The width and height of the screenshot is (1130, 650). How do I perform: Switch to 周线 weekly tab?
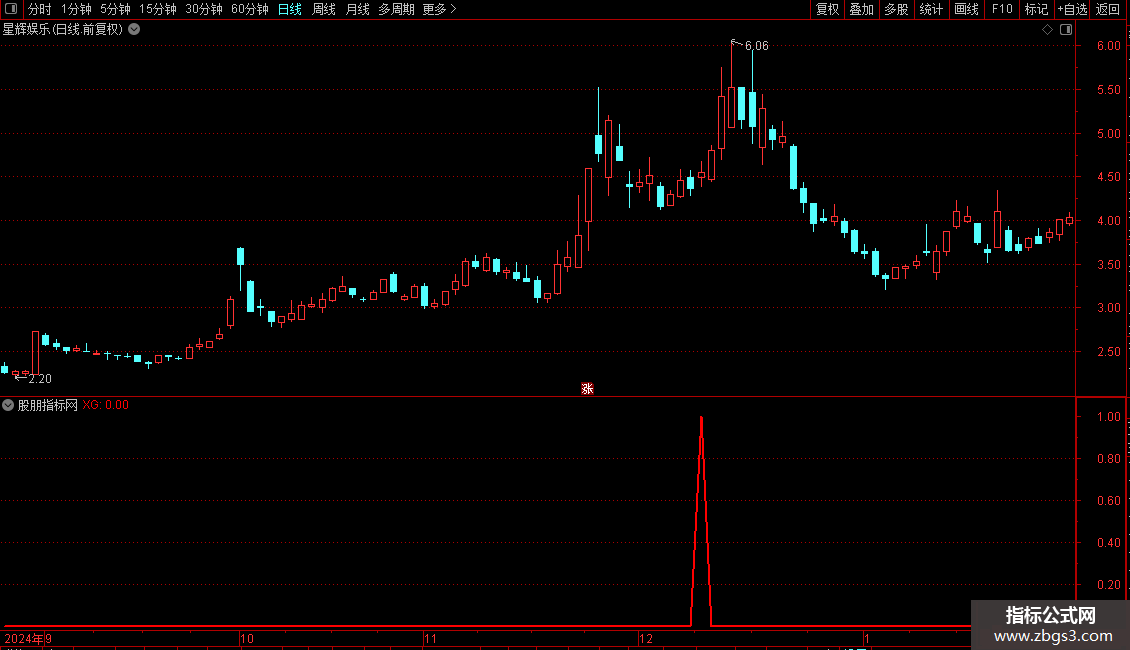(x=324, y=9)
